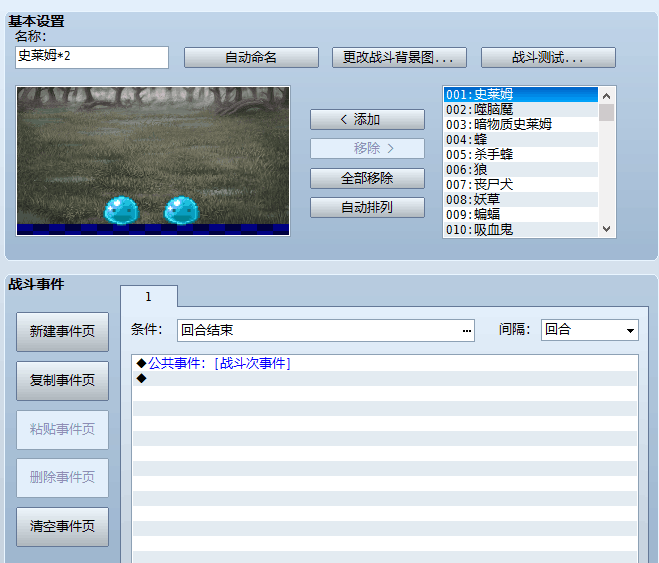659x563 pixels.
Task: Select enemy 008:妖草
Action: click(x=521, y=200)
